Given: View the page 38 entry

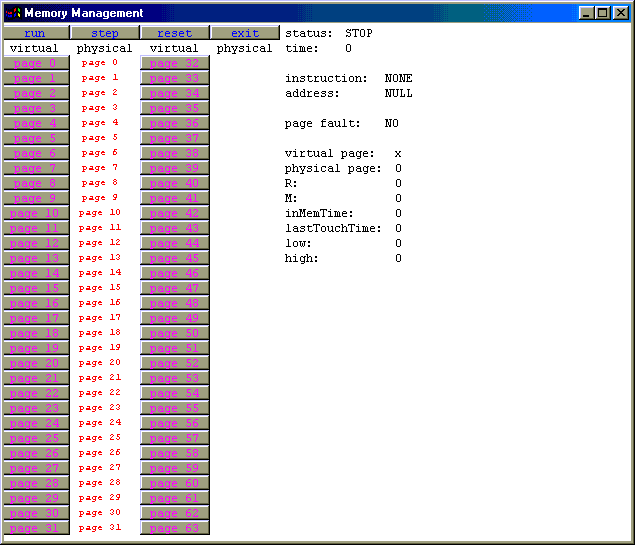Looking at the screenshot, I should [175, 153].
